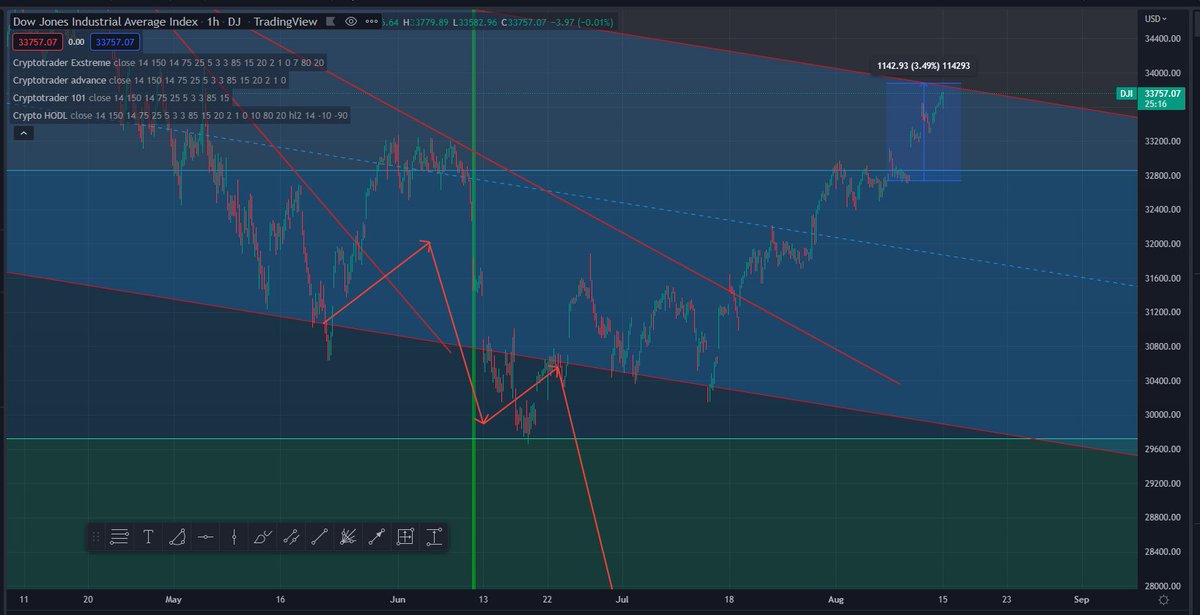
Task: Select the Date and Price Range tool
Action: coord(405,537)
